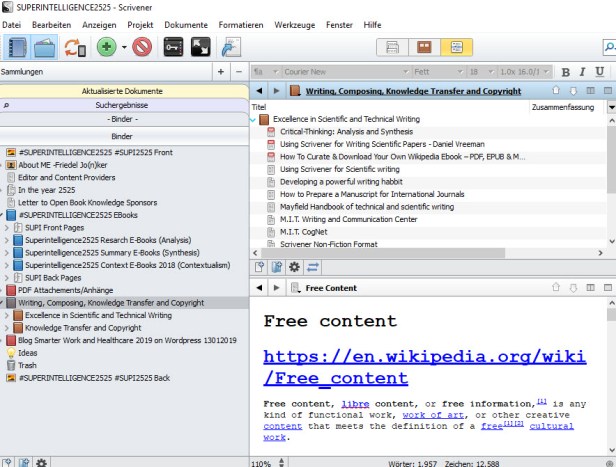Click the Collections icon in toolbar

click(x=45, y=47)
